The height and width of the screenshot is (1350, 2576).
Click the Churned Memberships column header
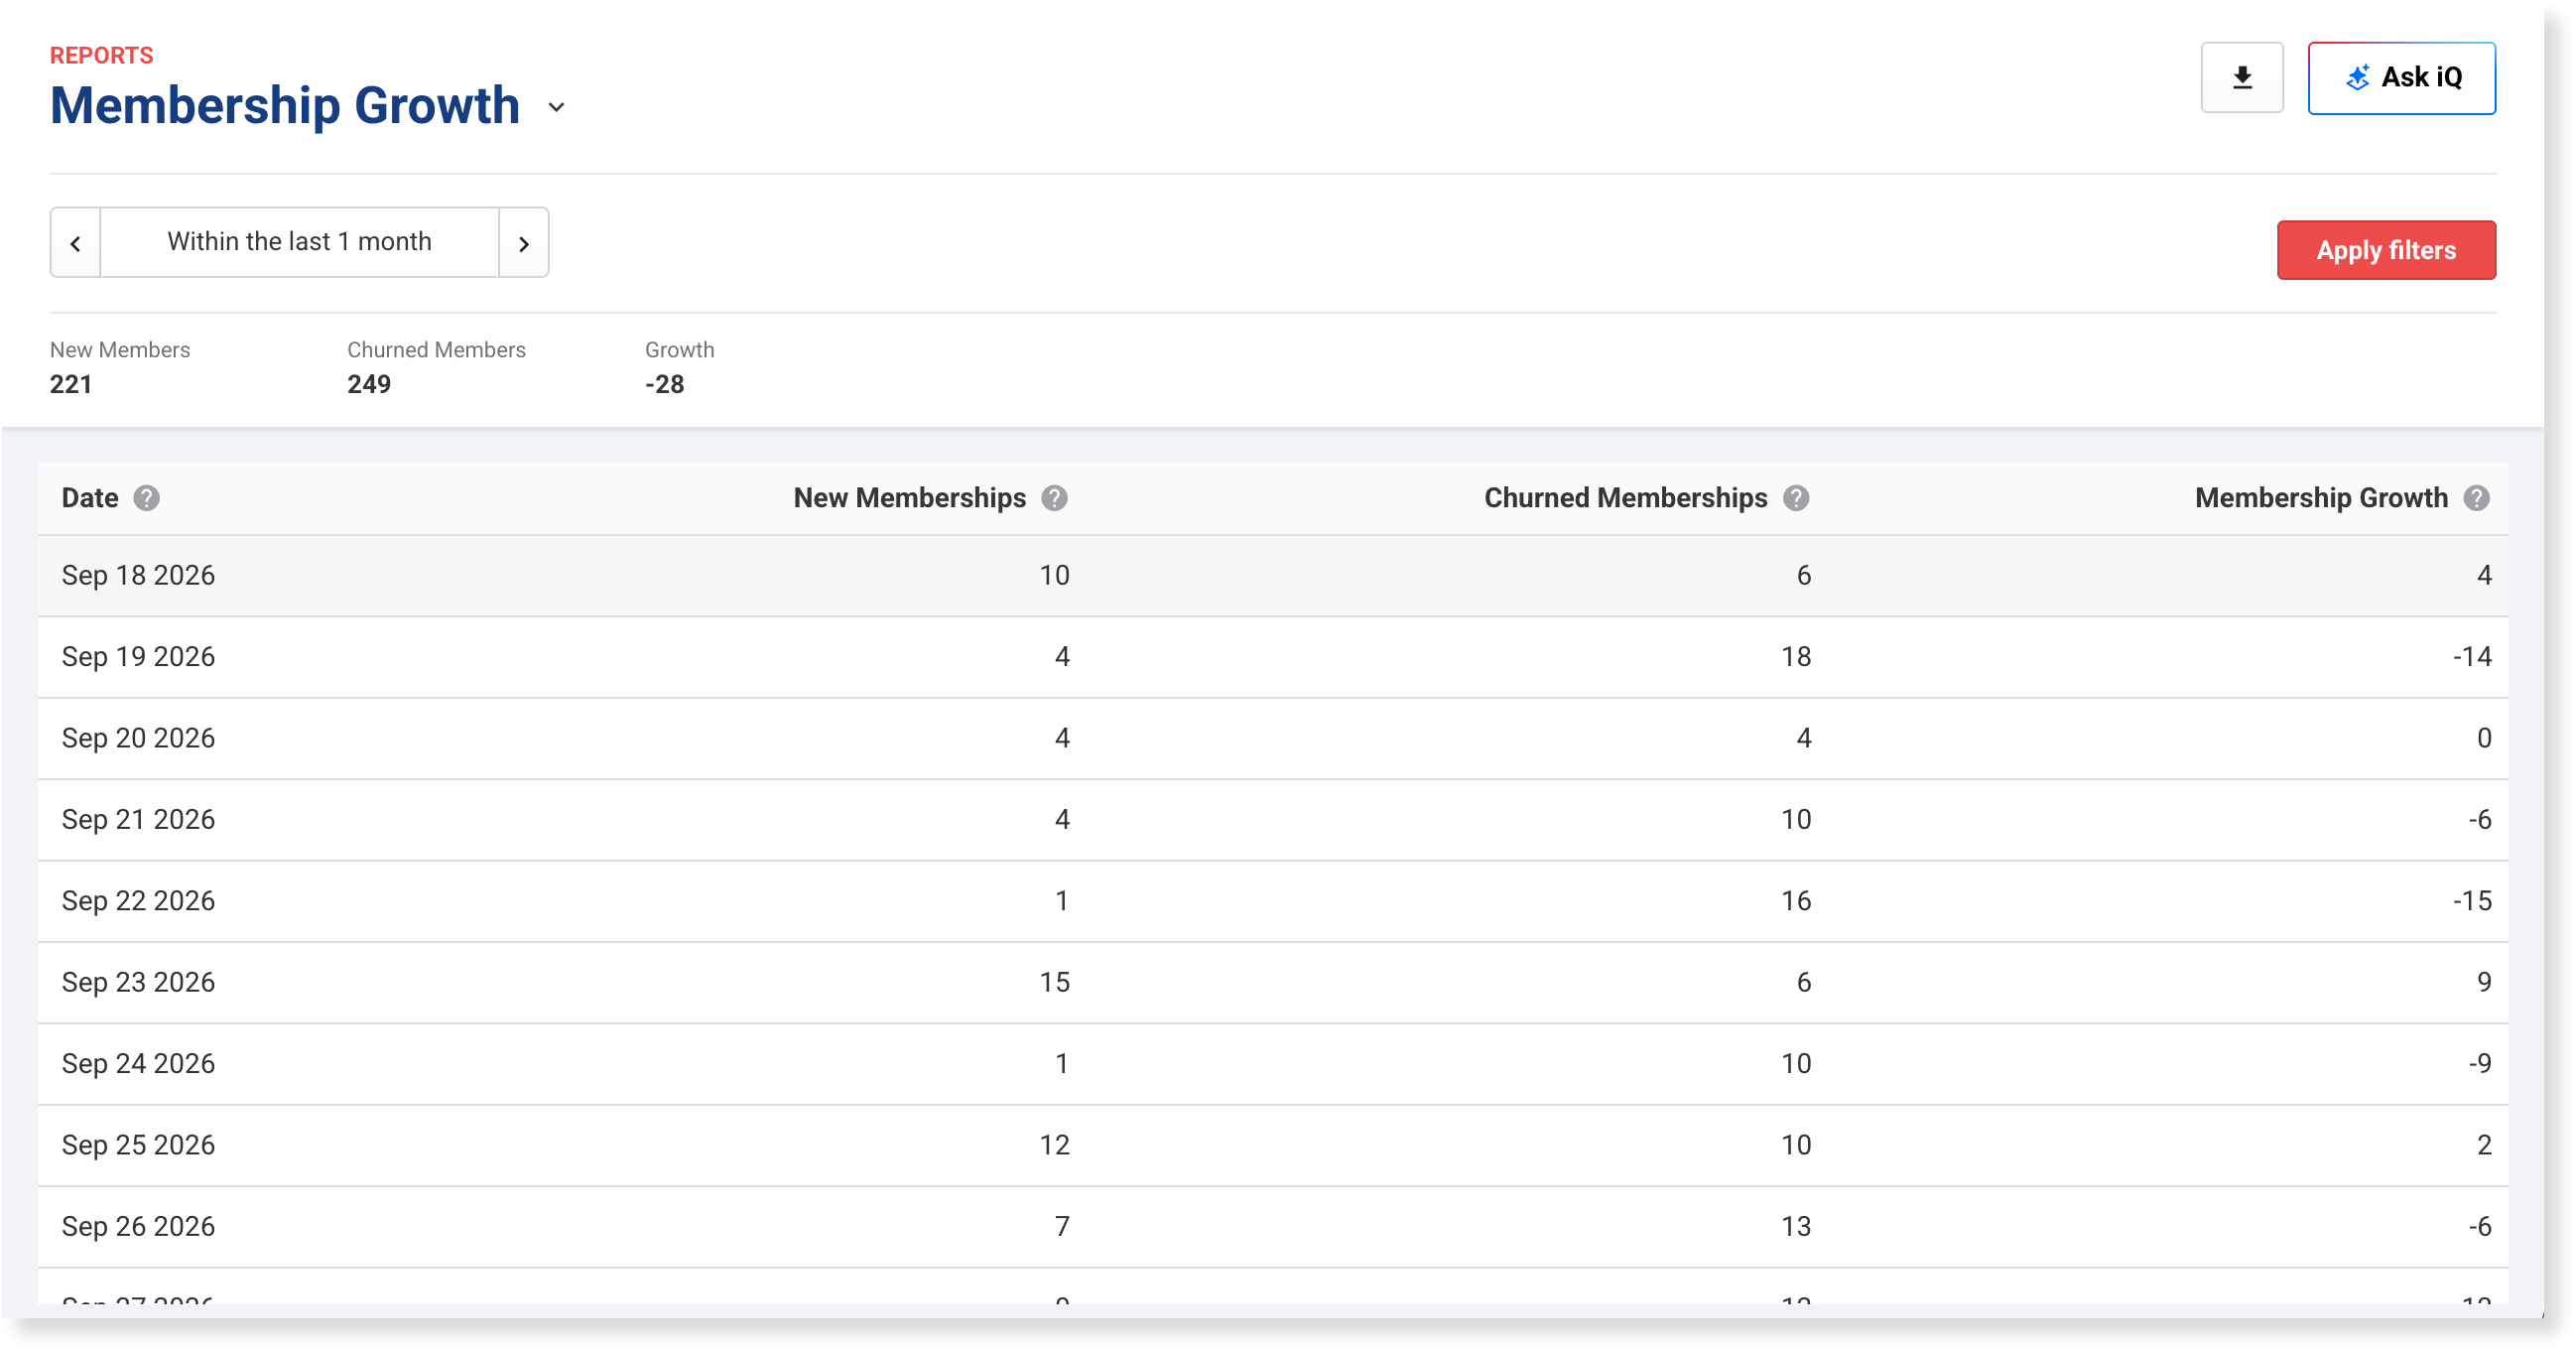click(1625, 498)
